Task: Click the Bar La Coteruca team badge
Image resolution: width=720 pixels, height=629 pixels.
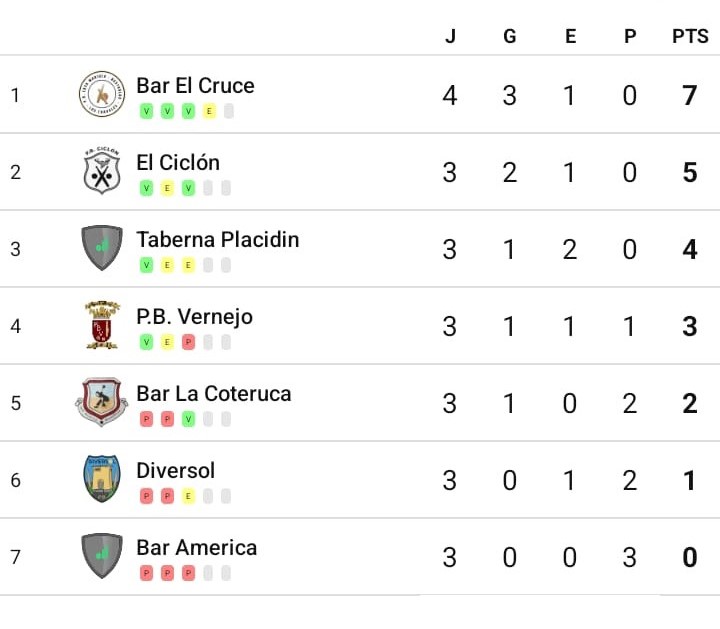Action: point(101,402)
